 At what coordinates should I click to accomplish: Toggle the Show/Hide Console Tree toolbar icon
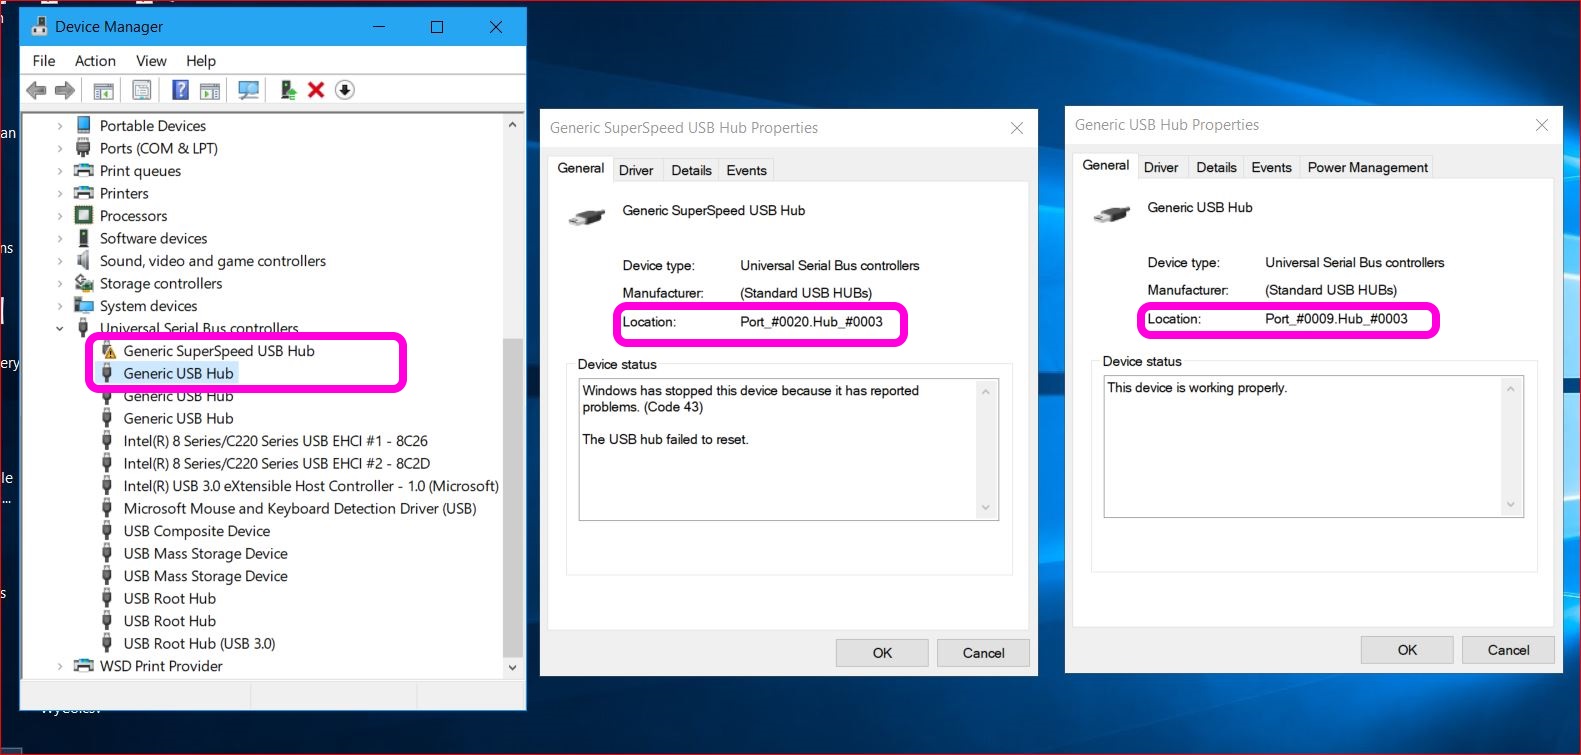(103, 91)
